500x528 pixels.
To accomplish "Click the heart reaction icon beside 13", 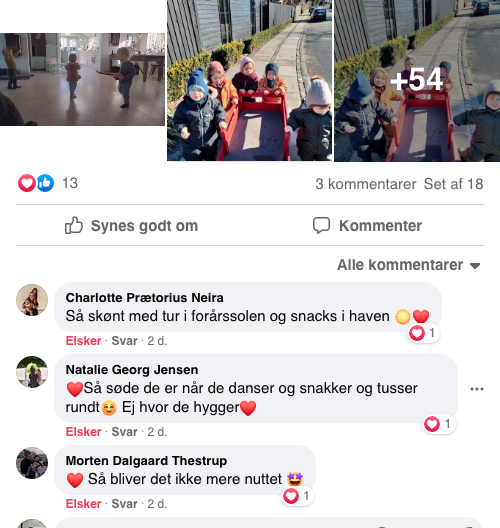I will (x=27, y=183).
